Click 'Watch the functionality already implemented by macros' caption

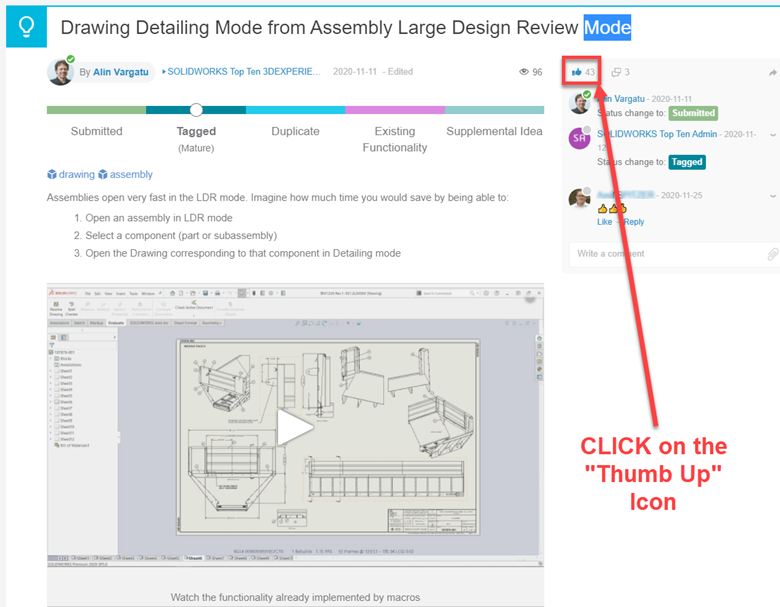tap(295, 597)
